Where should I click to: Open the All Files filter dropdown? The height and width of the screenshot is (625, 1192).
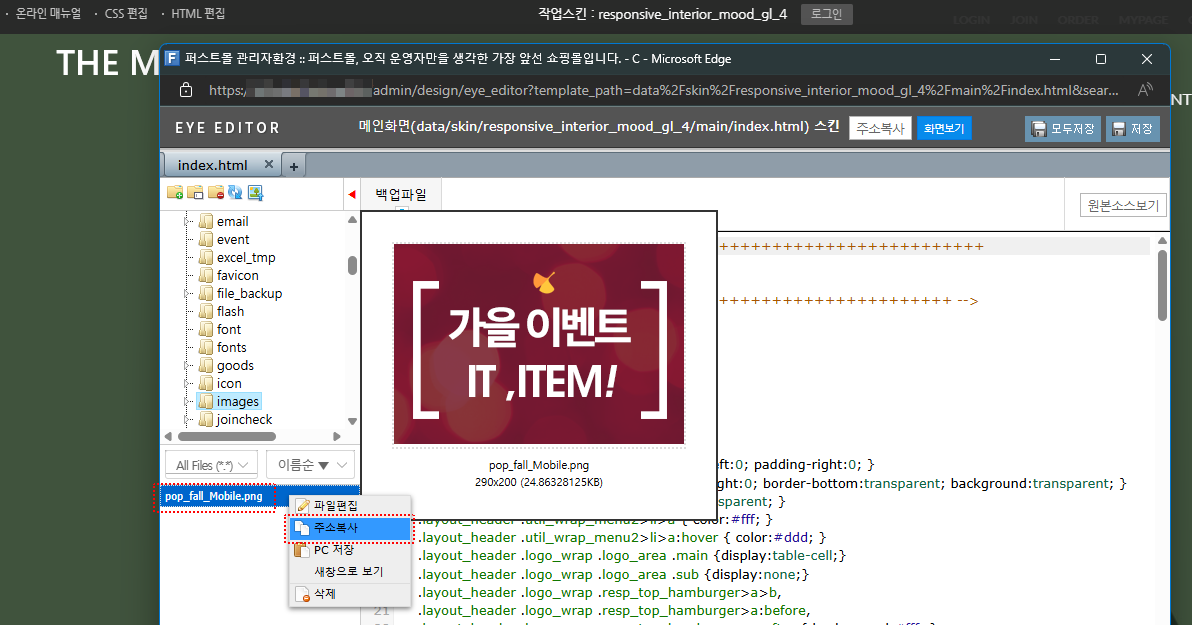click(211, 465)
